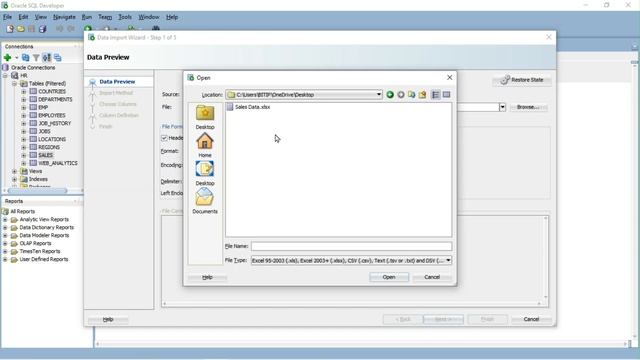This screenshot has height=360, width=640.
Task: Click the double-folder icon in Open dialog toolbar
Action: pyautogui.click(x=411, y=95)
